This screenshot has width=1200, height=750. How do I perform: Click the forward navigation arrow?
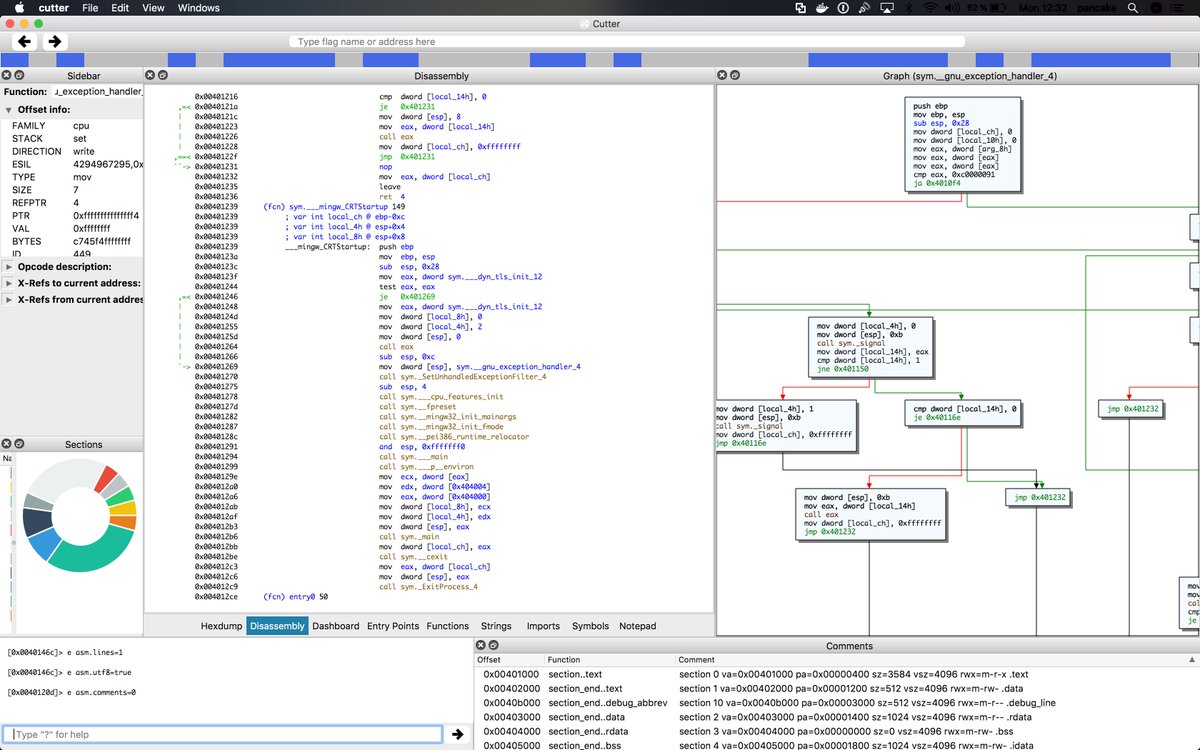pyautogui.click(x=55, y=41)
